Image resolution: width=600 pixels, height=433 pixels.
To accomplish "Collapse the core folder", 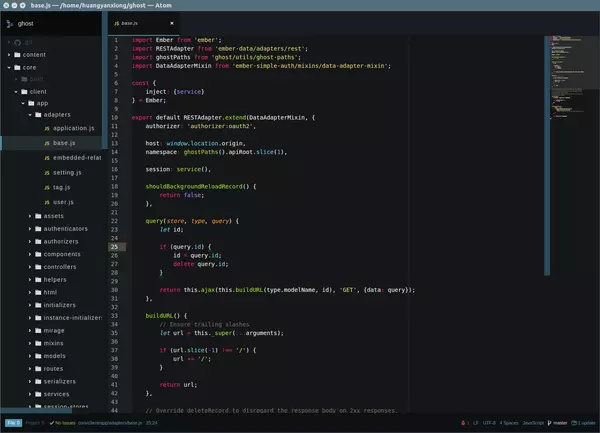I will pyautogui.click(x=9, y=68).
